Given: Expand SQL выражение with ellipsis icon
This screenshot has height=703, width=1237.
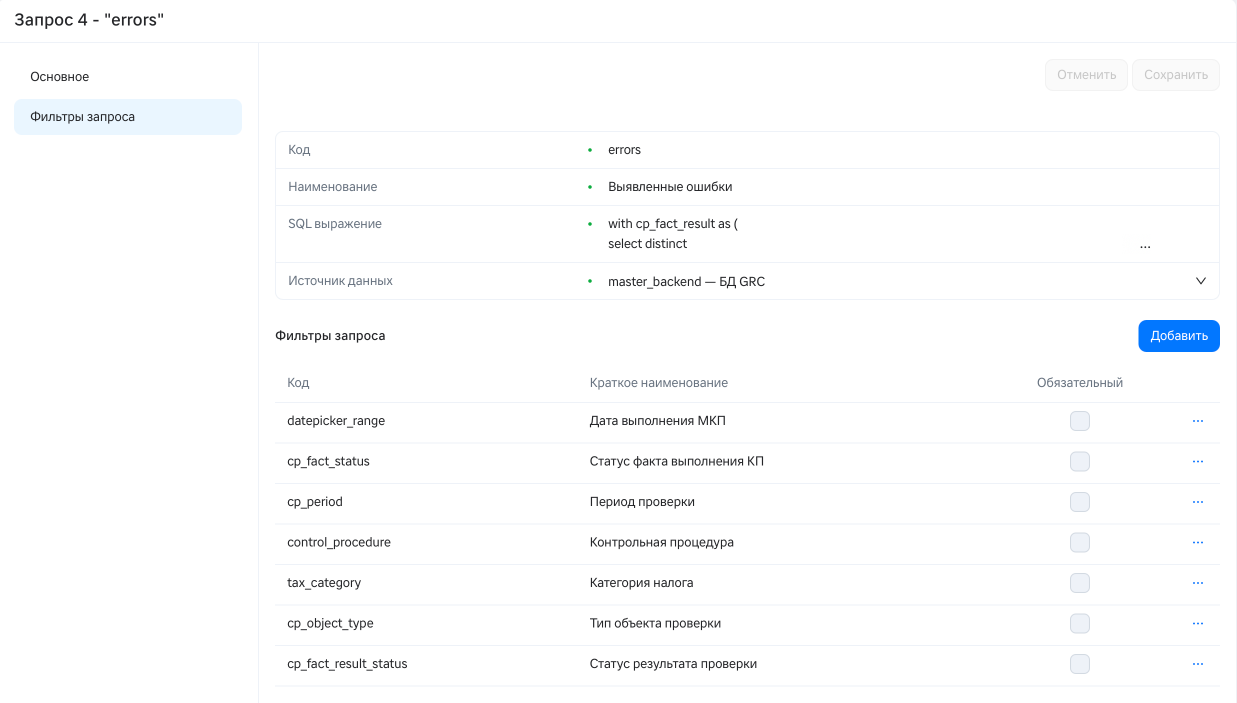Looking at the screenshot, I should tap(1145, 245).
